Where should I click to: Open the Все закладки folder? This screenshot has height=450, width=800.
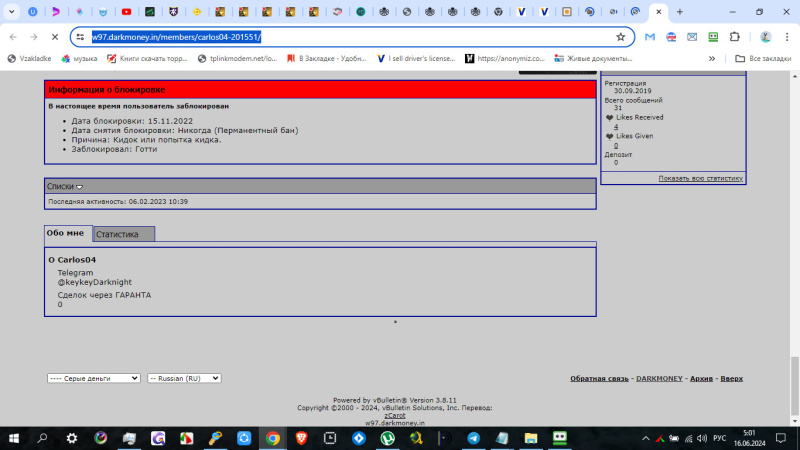tap(763, 59)
